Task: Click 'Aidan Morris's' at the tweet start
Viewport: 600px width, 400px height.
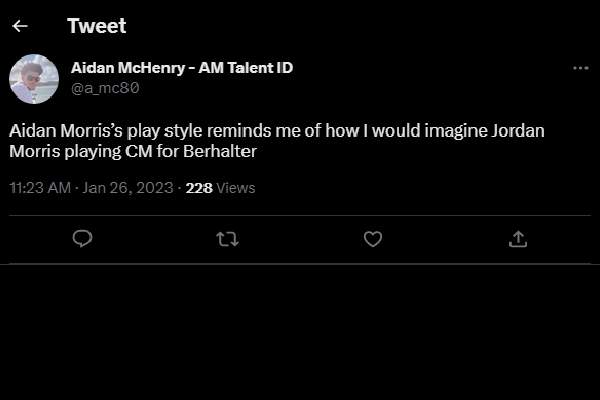Action: coord(61,132)
